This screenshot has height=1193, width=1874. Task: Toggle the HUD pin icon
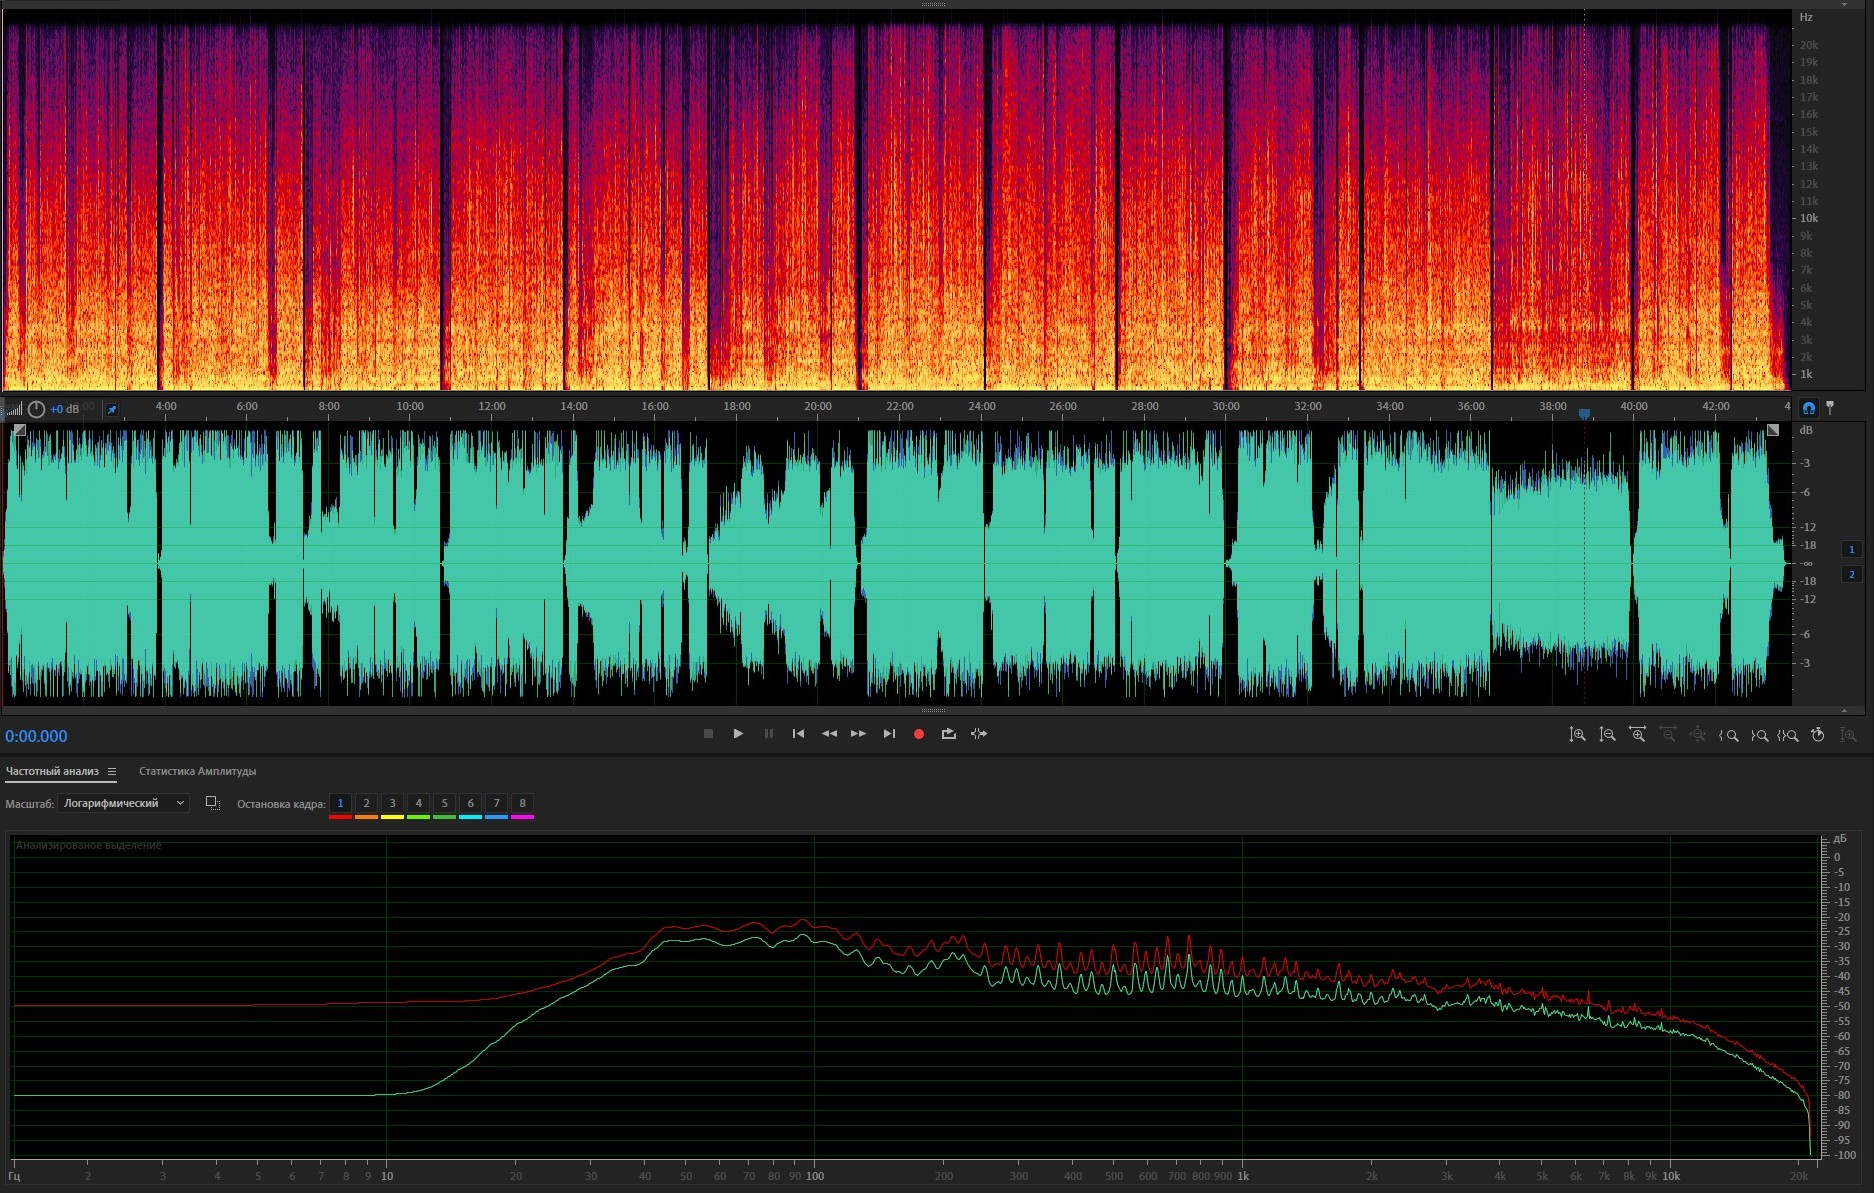coord(112,409)
